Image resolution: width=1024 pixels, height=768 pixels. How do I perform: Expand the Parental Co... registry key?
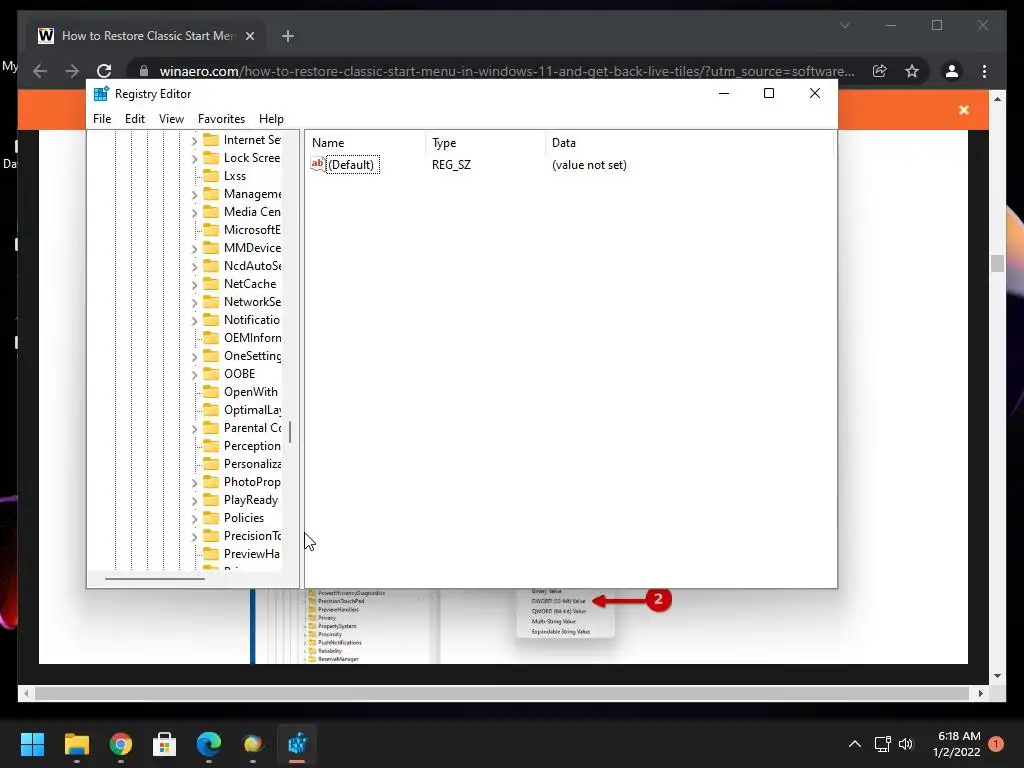click(194, 428)
